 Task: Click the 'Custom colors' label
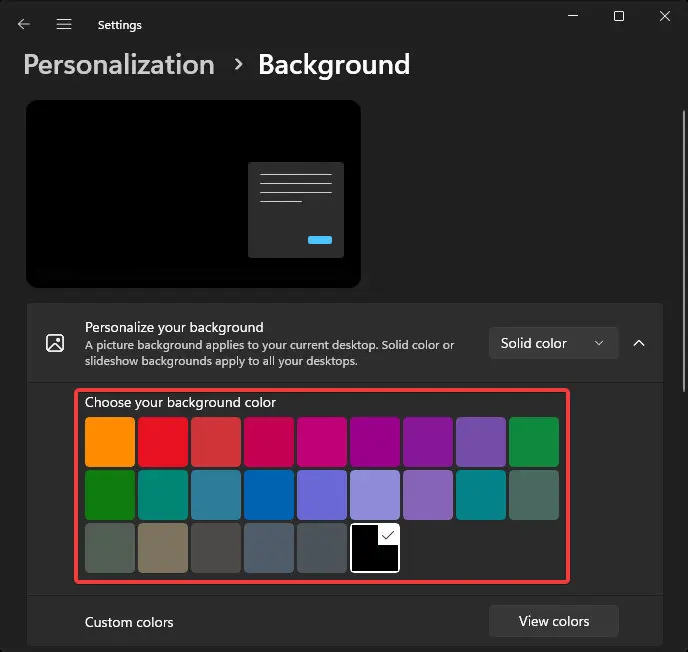129,622
